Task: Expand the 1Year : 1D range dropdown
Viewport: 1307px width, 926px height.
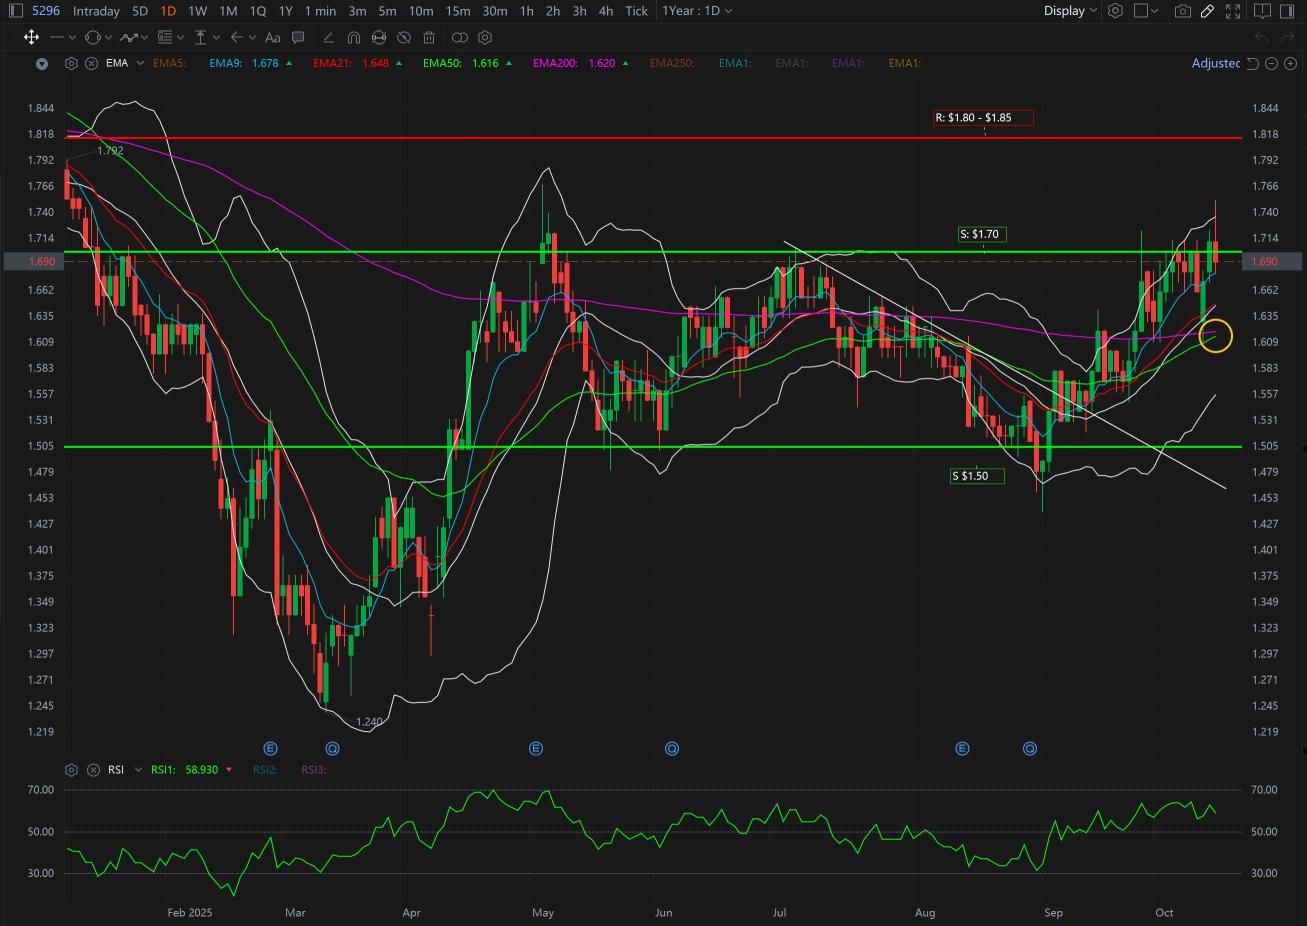Action: (697, 11)
